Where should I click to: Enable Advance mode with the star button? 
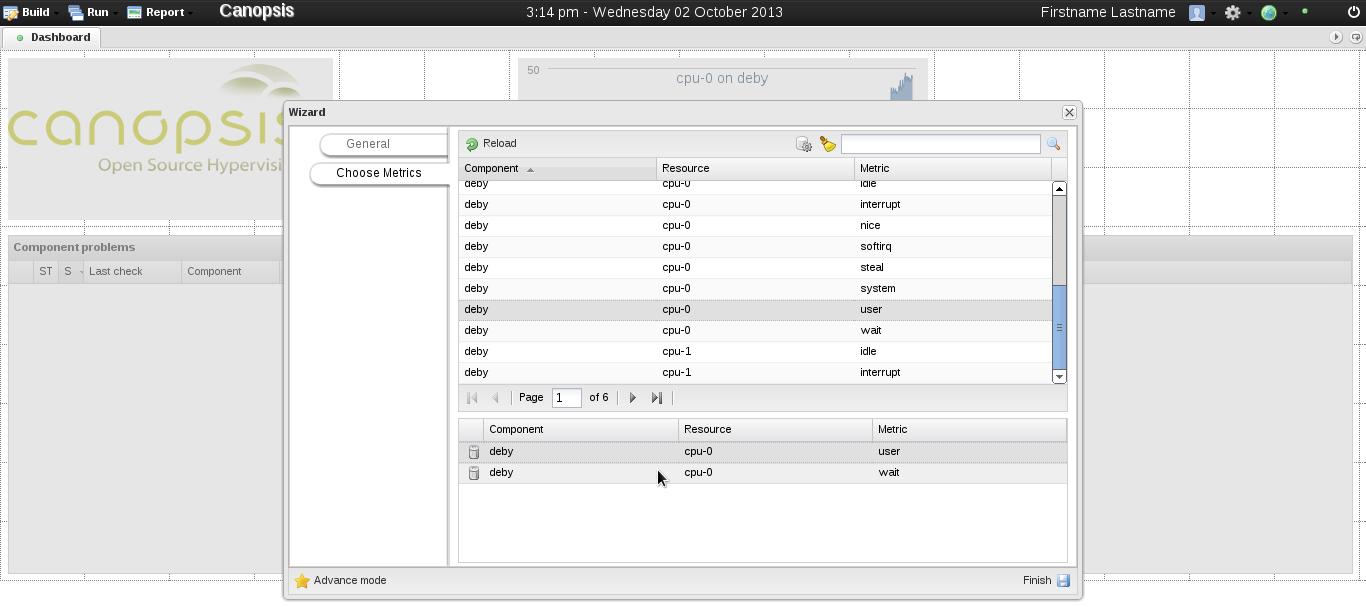340,581
